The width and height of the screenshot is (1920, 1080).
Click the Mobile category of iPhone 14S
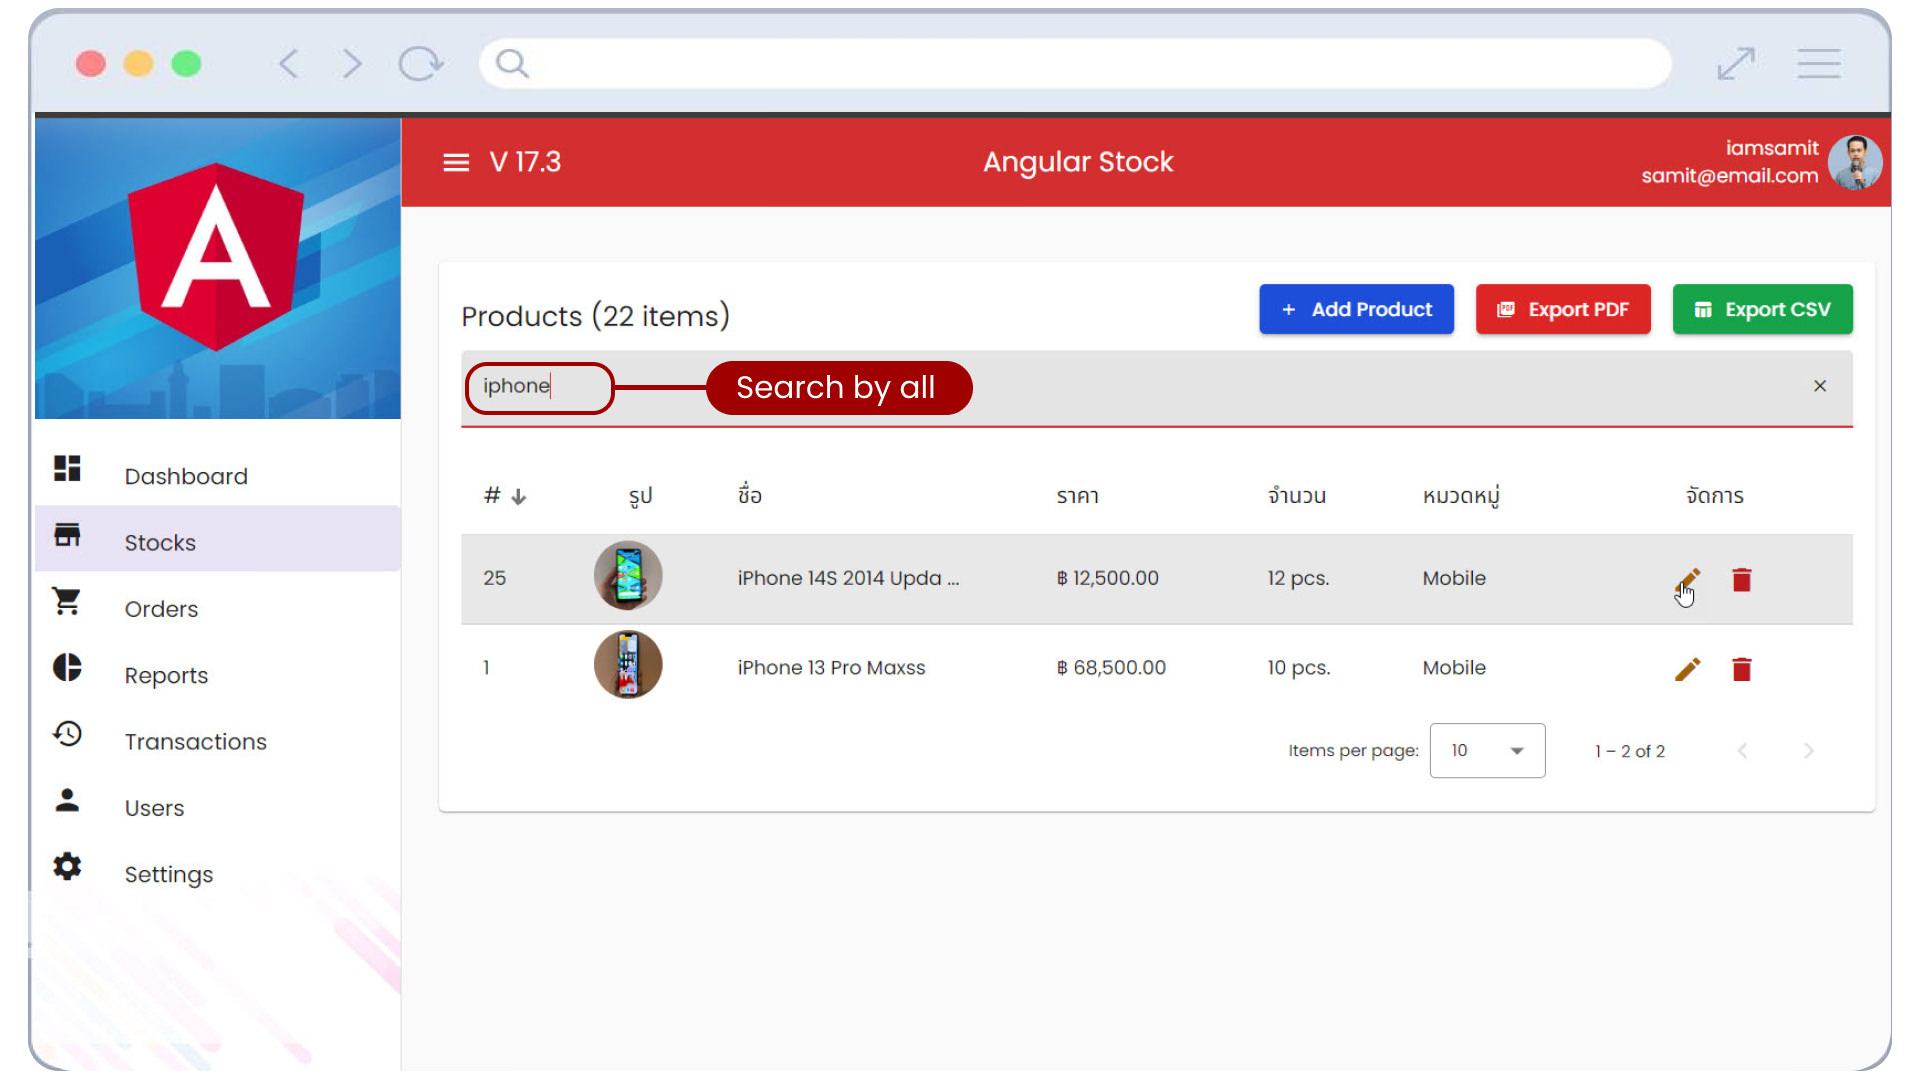1454,578
